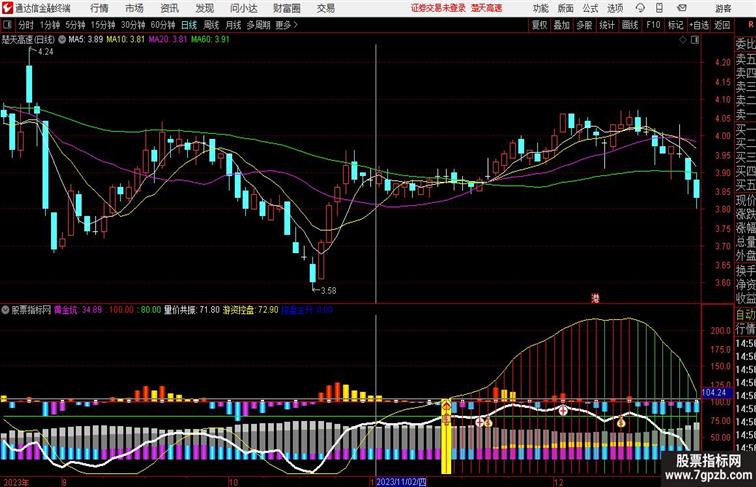Switch to 5分钟 period
This screenshot has height=487, width=756.
[75, 25]
